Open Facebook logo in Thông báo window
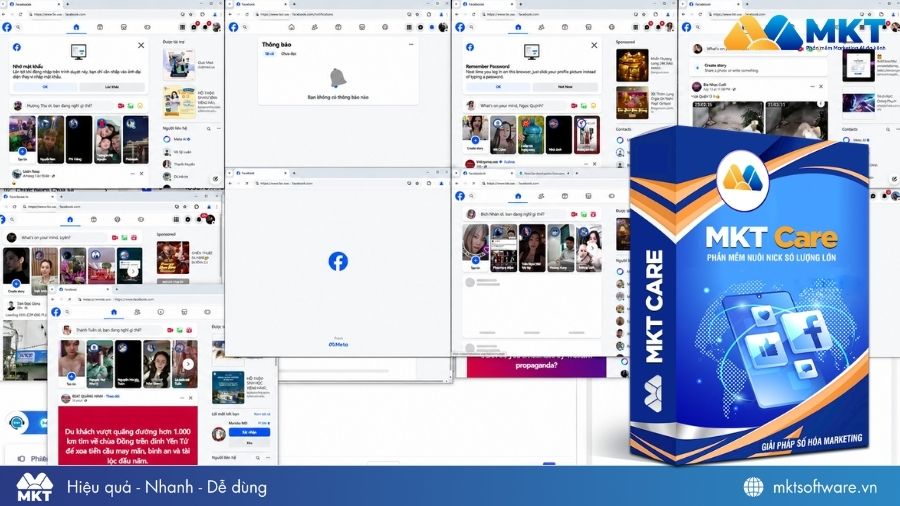This screenshot has height=506, width=900. (234, 27)
